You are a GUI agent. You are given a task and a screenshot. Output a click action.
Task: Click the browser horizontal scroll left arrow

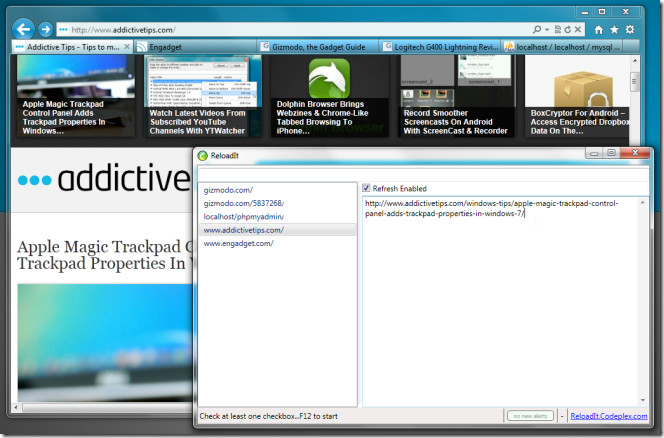16,408
